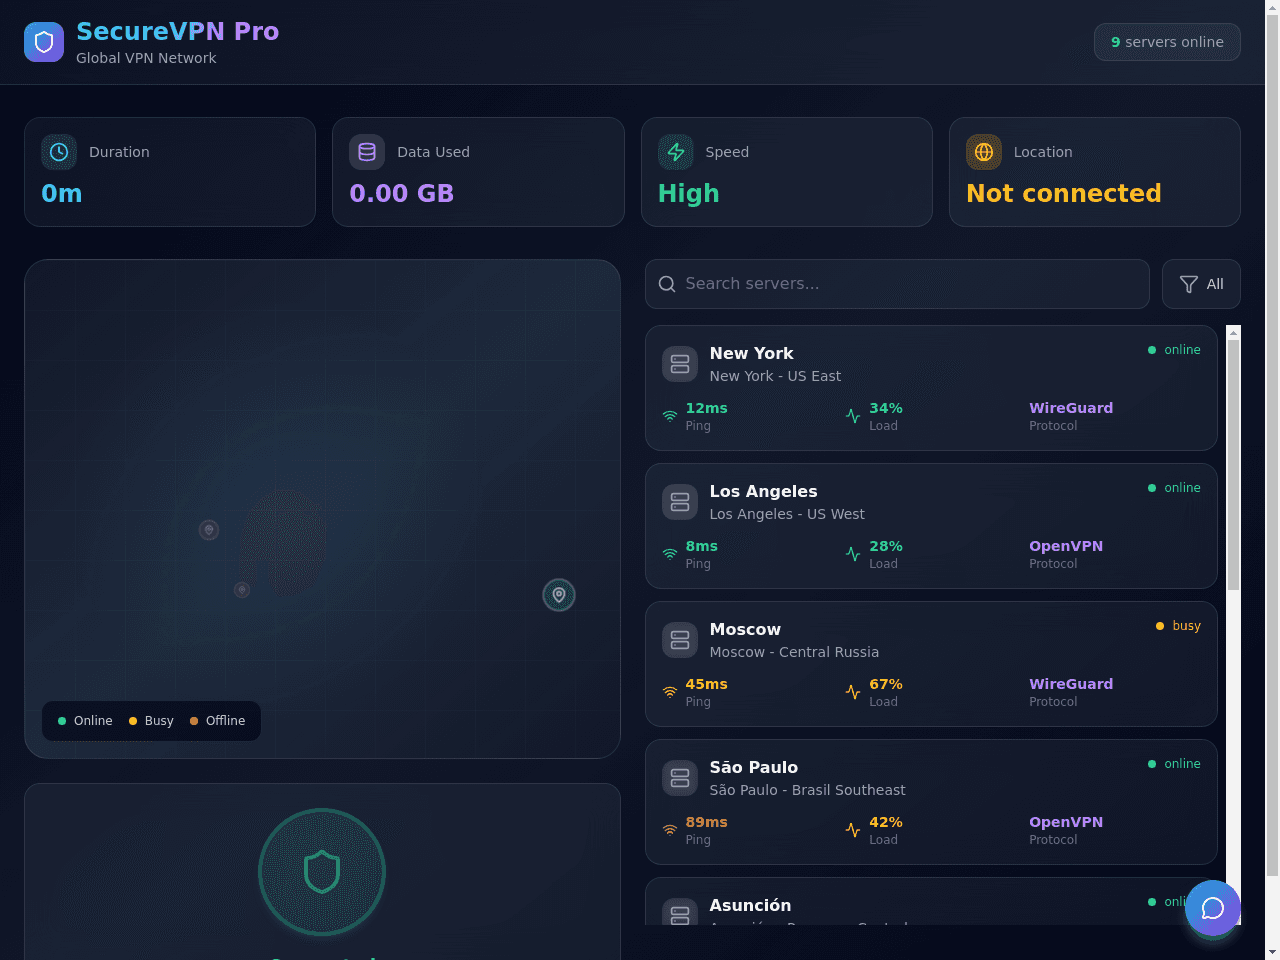
Task: Click the wifi ping icon beside 89ms
Action: (670, 830)
